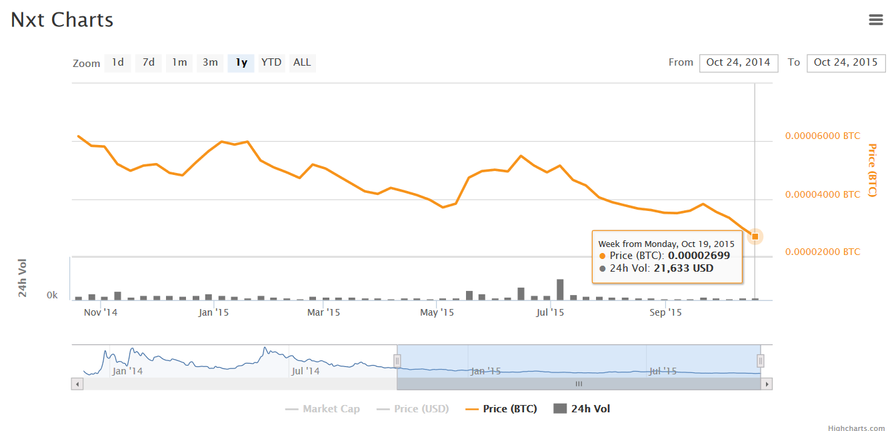
Task: Edit the To date field
Action: tap(846, 63)
